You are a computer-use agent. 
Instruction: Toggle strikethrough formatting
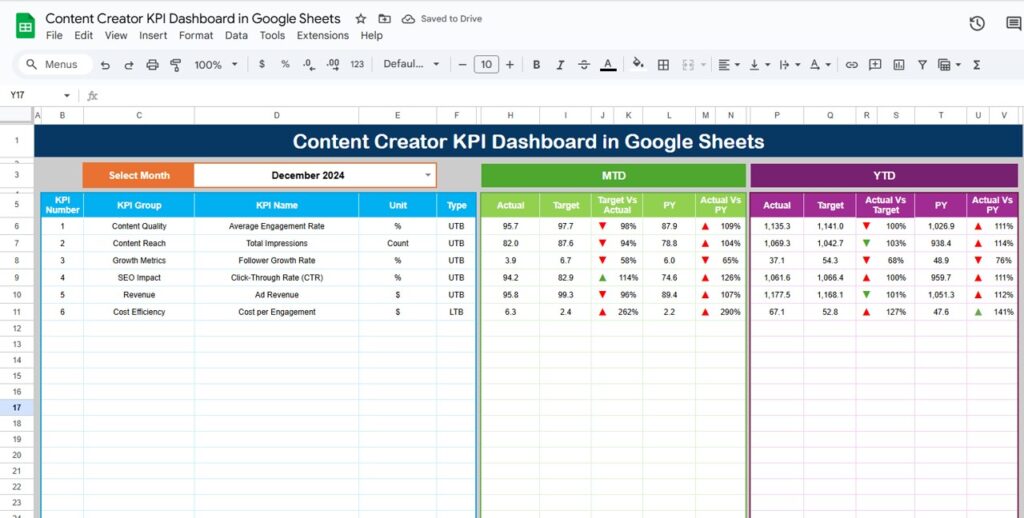point(584,65)
